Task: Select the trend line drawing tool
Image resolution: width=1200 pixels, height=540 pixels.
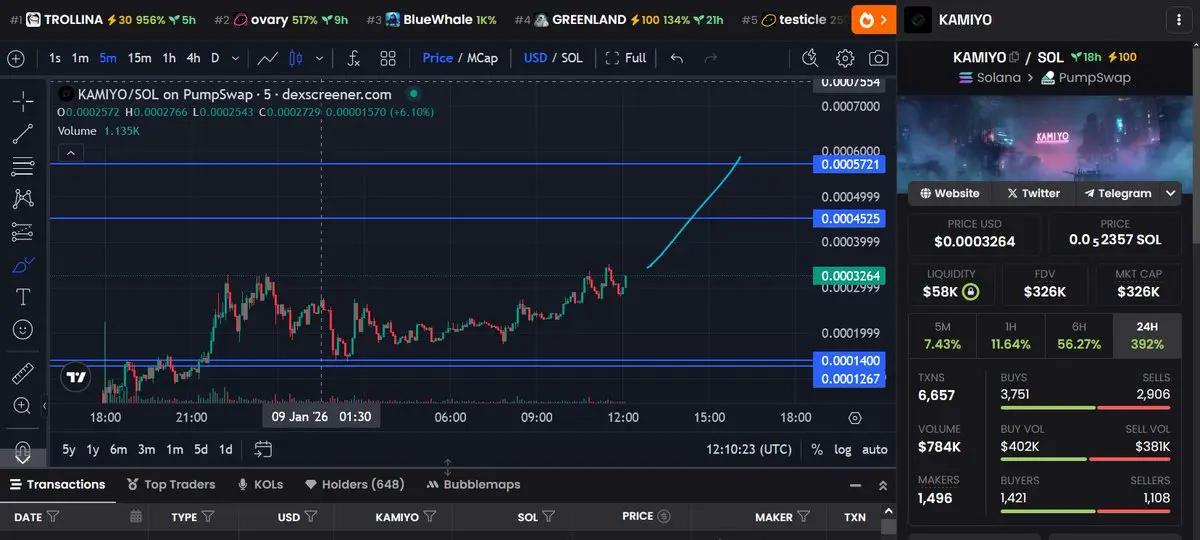Action: coord(22,134)
